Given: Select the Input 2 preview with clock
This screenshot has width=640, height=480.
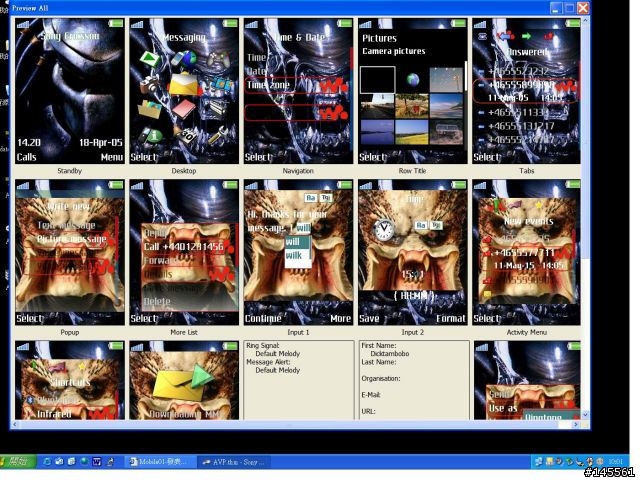Looking at the screenshot, I should pos(413,253).
